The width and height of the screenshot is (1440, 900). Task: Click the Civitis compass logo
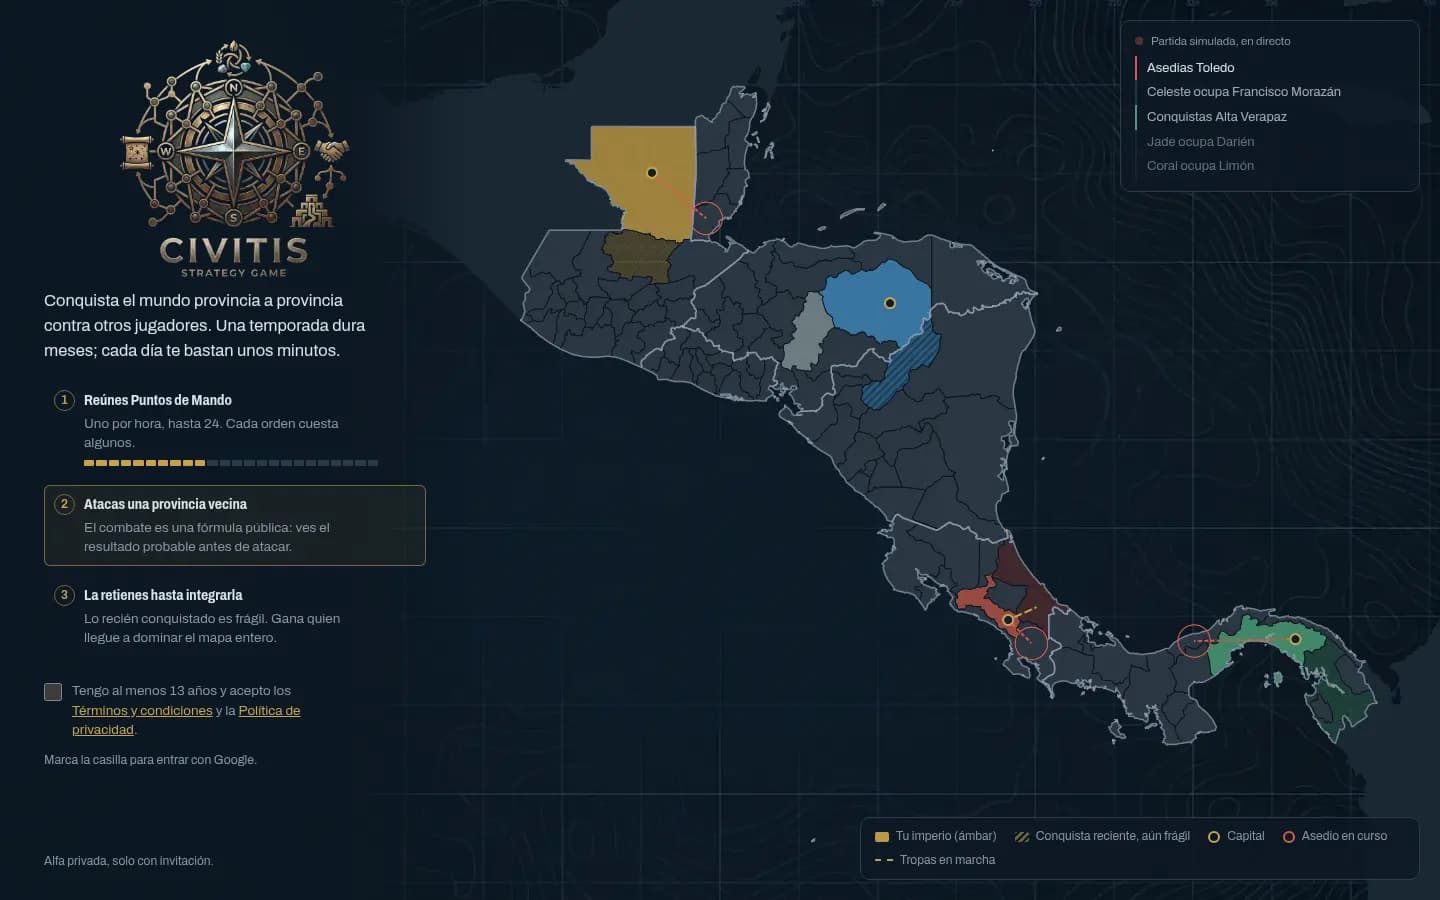[x=234, y=160]
